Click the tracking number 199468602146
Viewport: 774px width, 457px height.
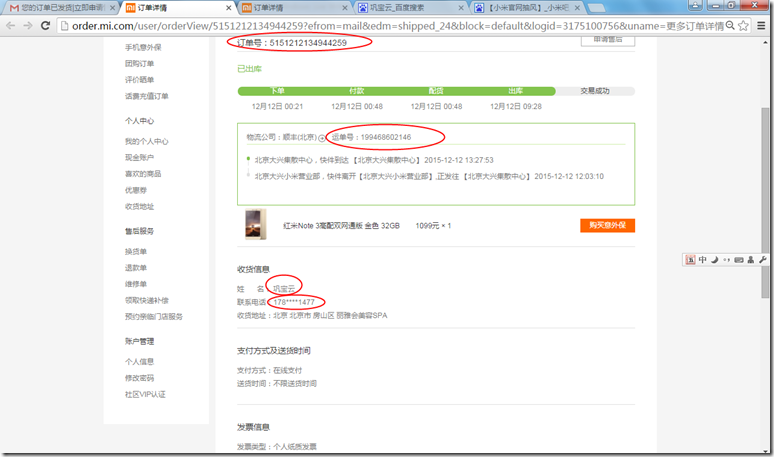click(x=386, y=137)
